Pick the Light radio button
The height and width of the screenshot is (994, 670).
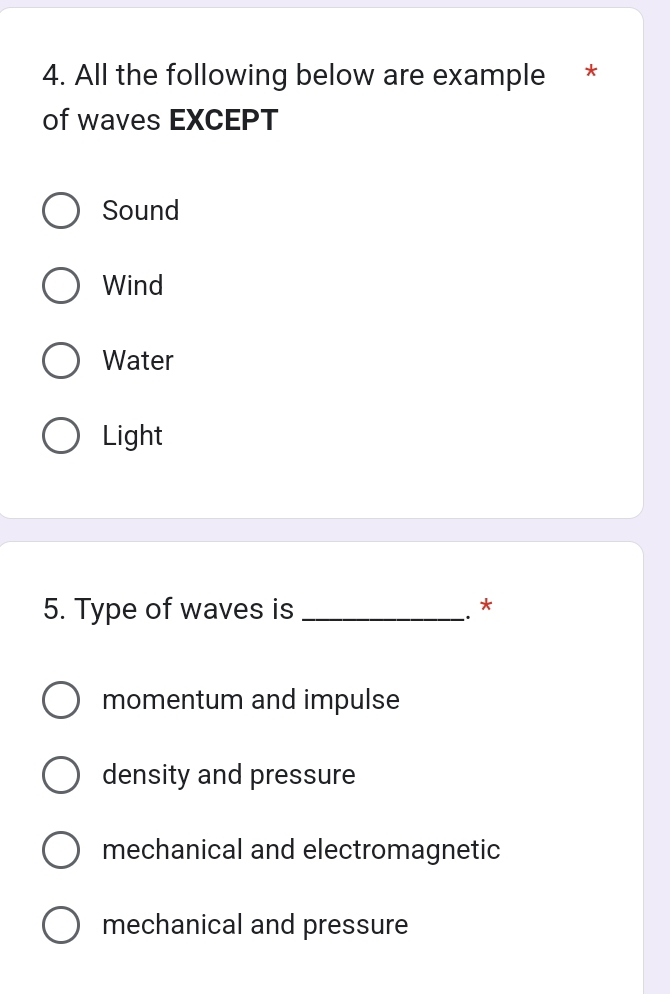point(61,436)
